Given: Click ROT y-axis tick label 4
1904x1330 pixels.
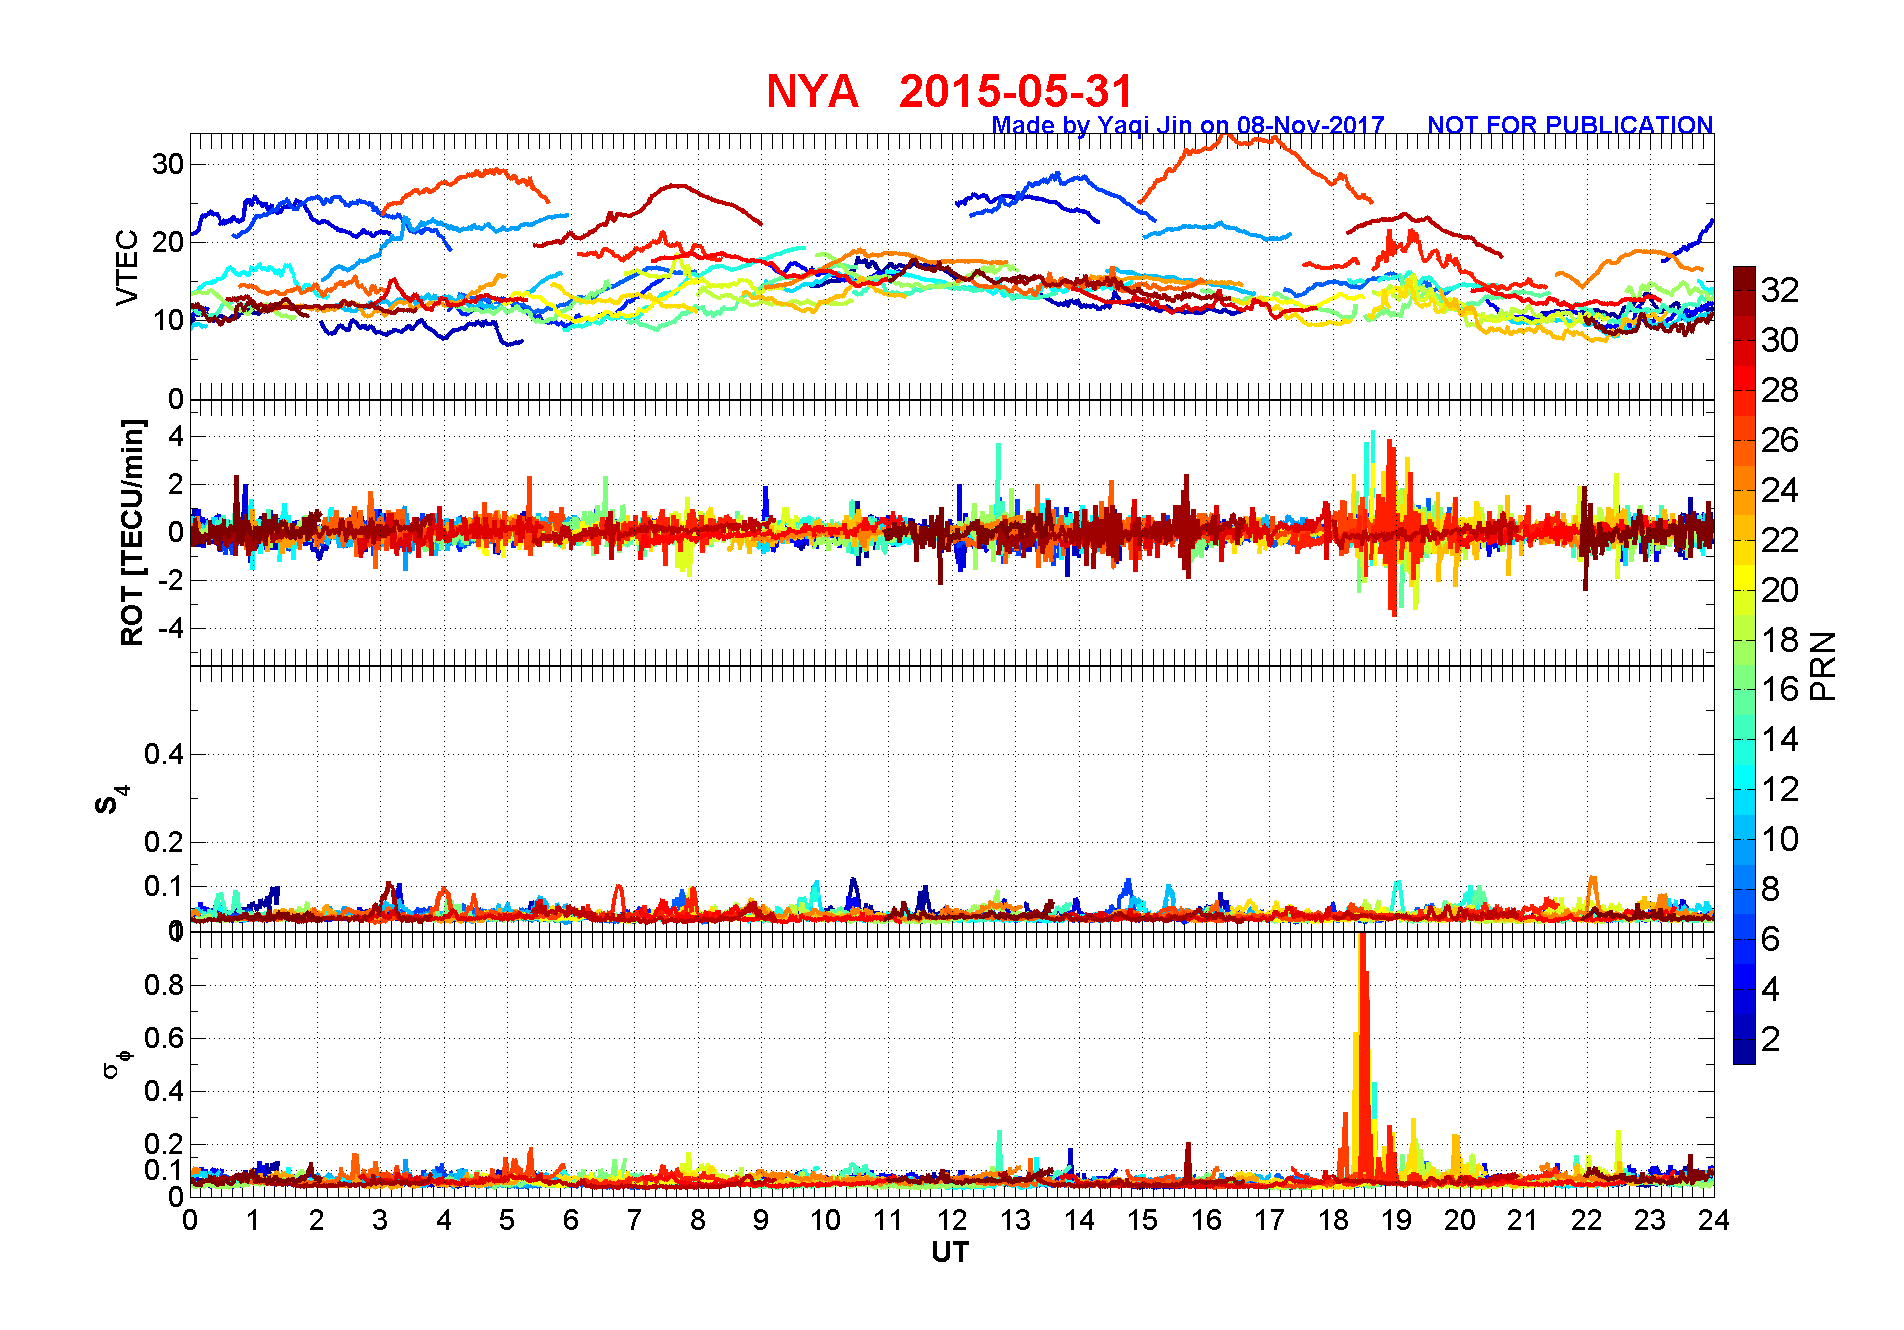Looking at the screenshot, I should [176, 436].
